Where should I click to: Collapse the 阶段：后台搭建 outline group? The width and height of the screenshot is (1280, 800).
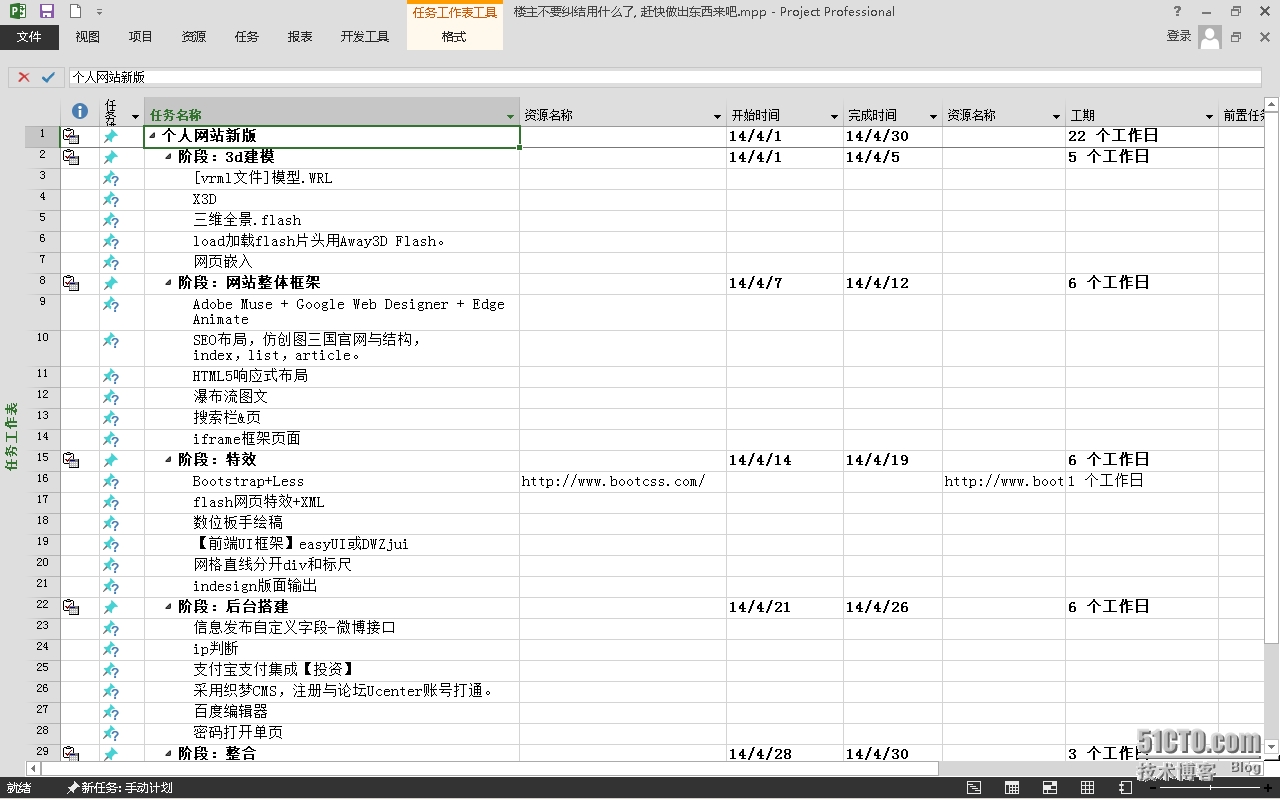[x=169, y=607]
